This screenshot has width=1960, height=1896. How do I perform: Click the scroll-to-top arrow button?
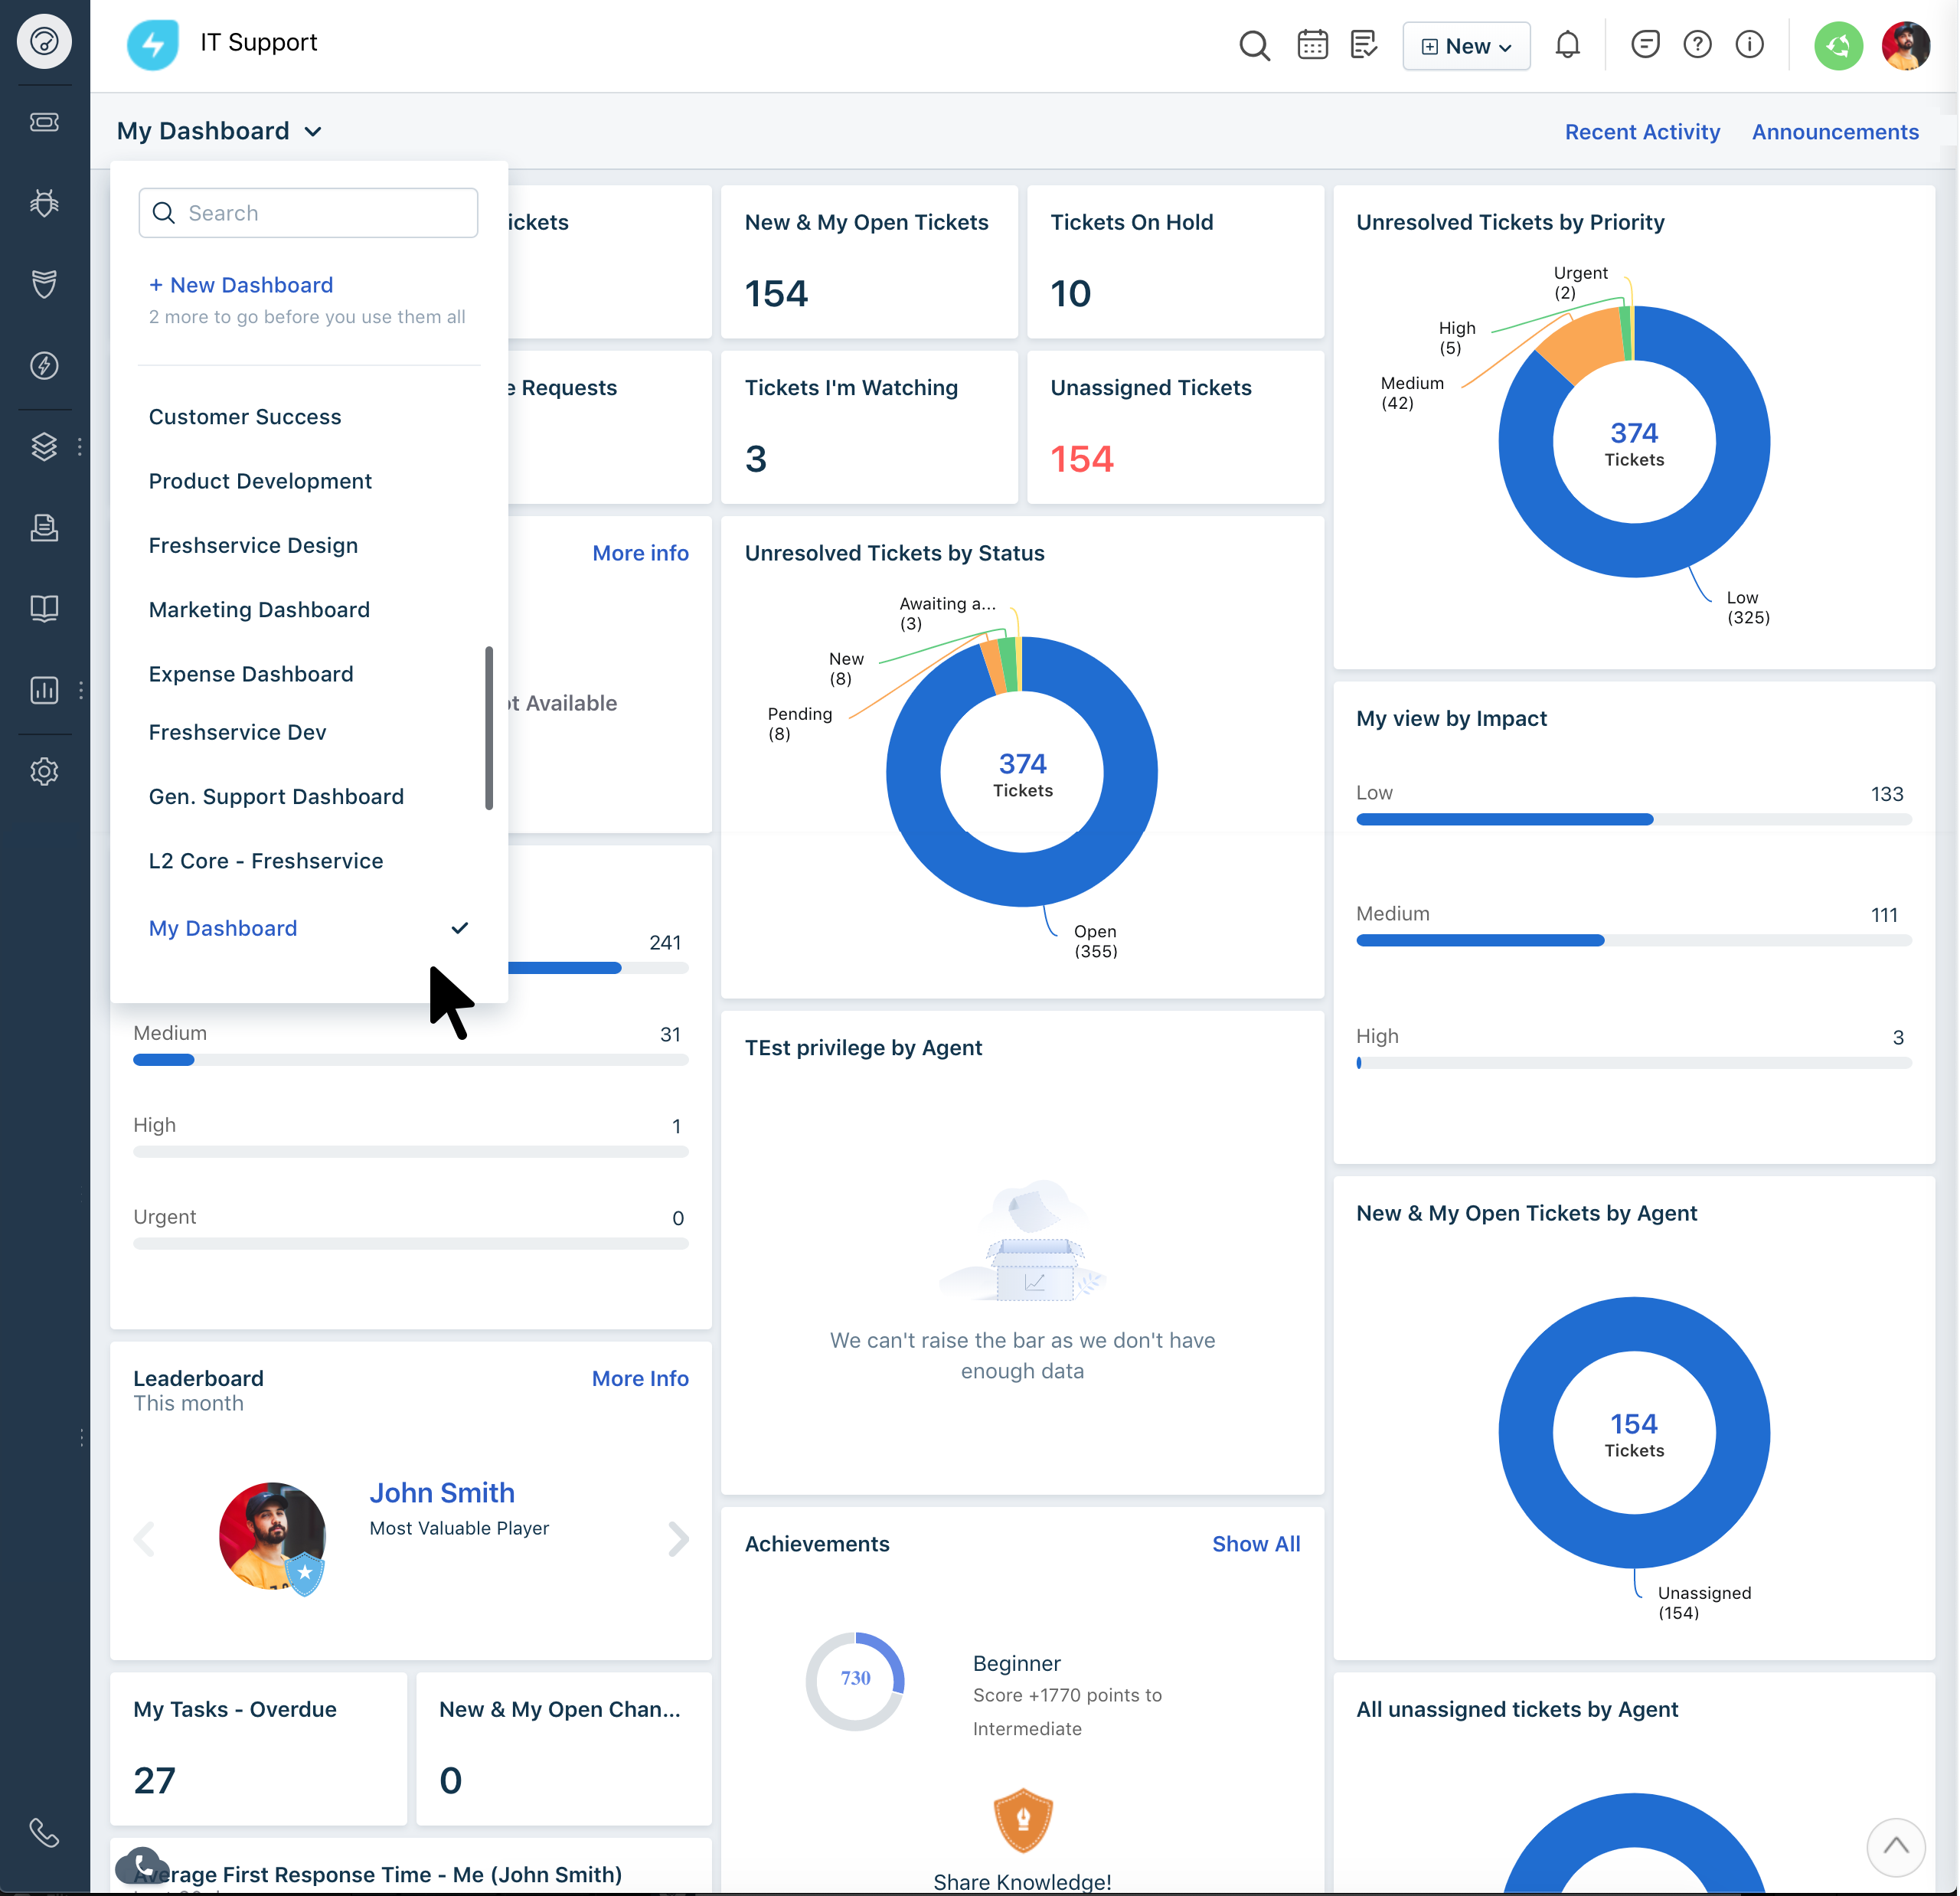pyautogui.click(x=1895, y=1846)
